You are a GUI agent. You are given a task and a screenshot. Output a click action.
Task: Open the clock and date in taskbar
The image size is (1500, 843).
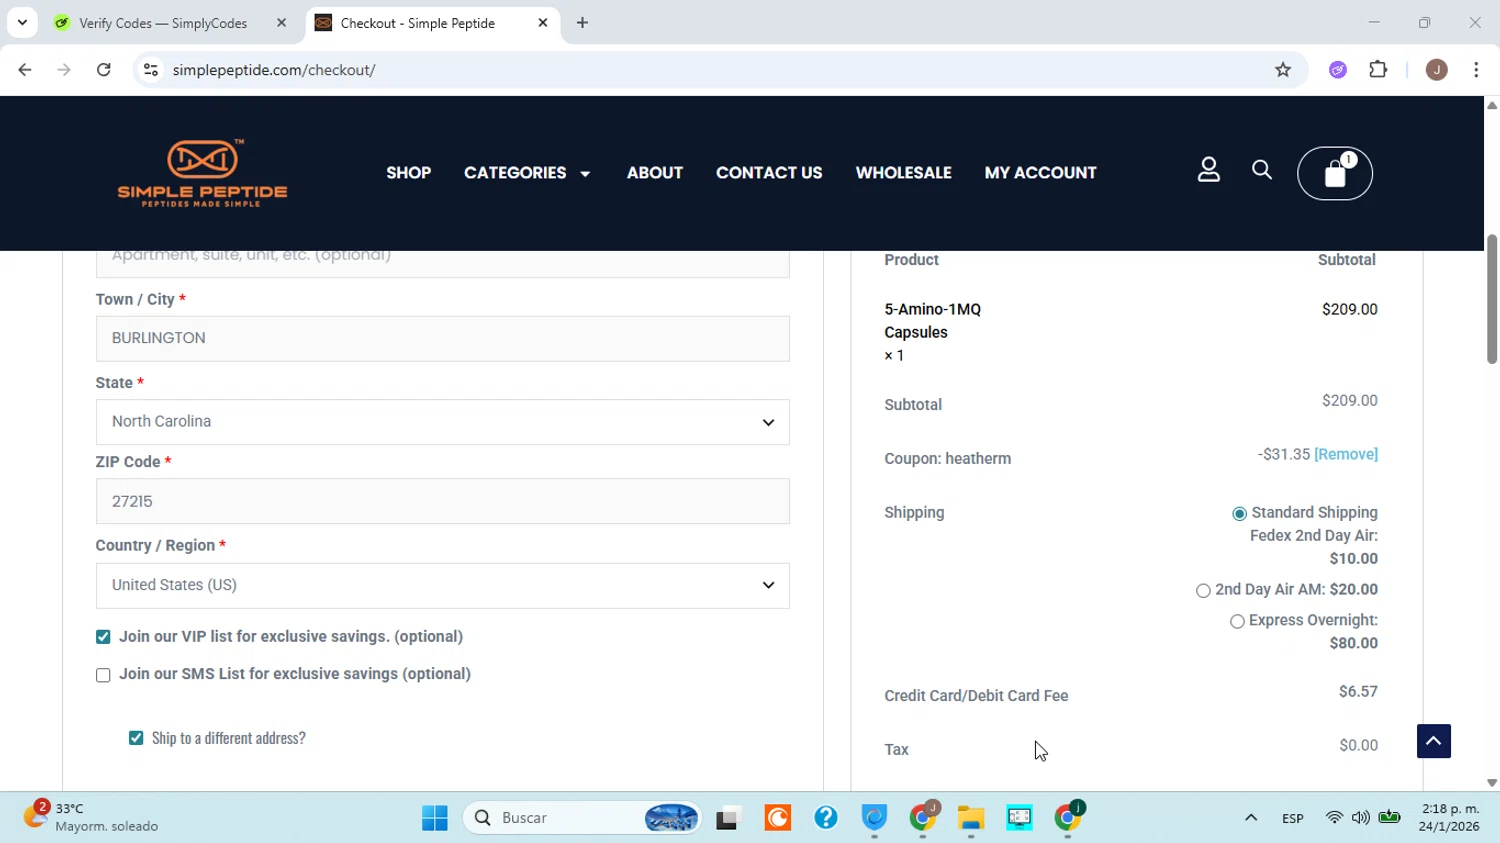(1450, 817)
